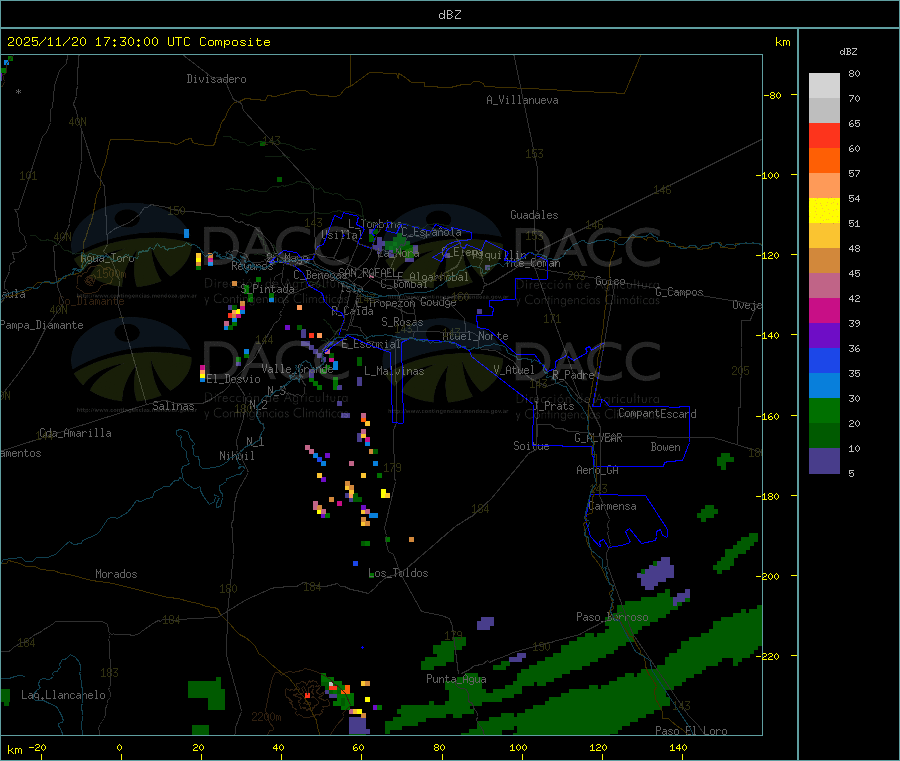Click the 'Co_Diamante' place label
This screenshot has height=761, width=900.
tap(91, 301)
